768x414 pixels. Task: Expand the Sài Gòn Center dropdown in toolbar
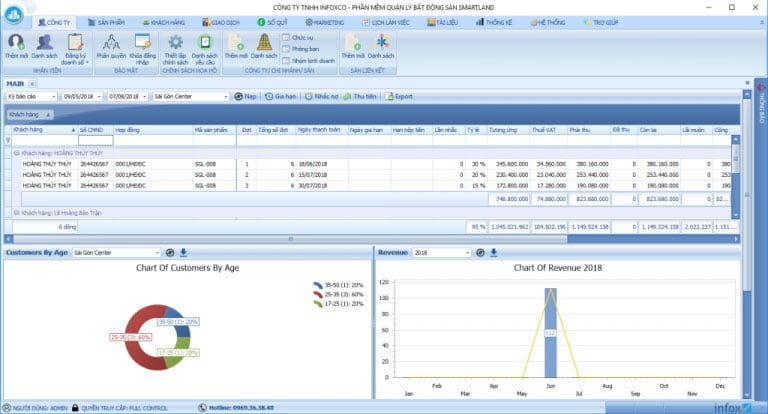pyautogui.click(x=225, y=96)
